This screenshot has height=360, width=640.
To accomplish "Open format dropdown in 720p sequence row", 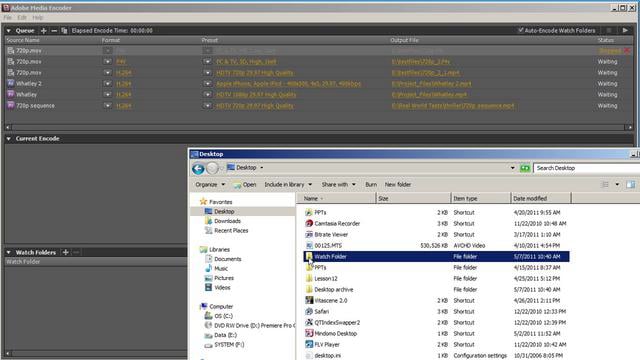I will tap(107, 105).
